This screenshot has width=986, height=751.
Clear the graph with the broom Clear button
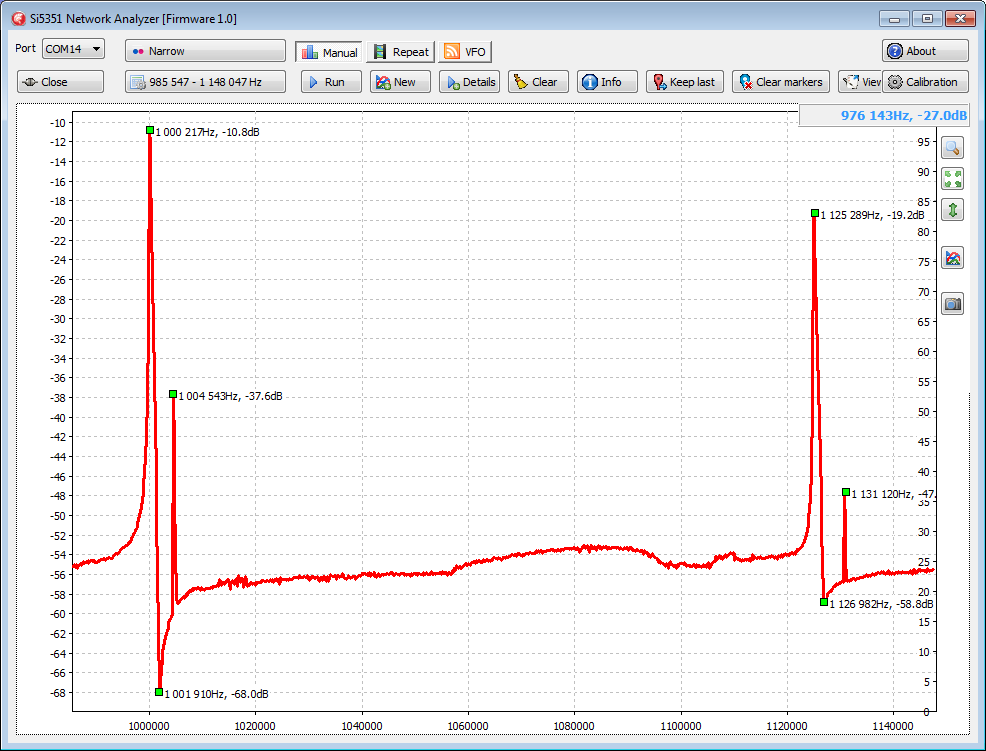538,82
